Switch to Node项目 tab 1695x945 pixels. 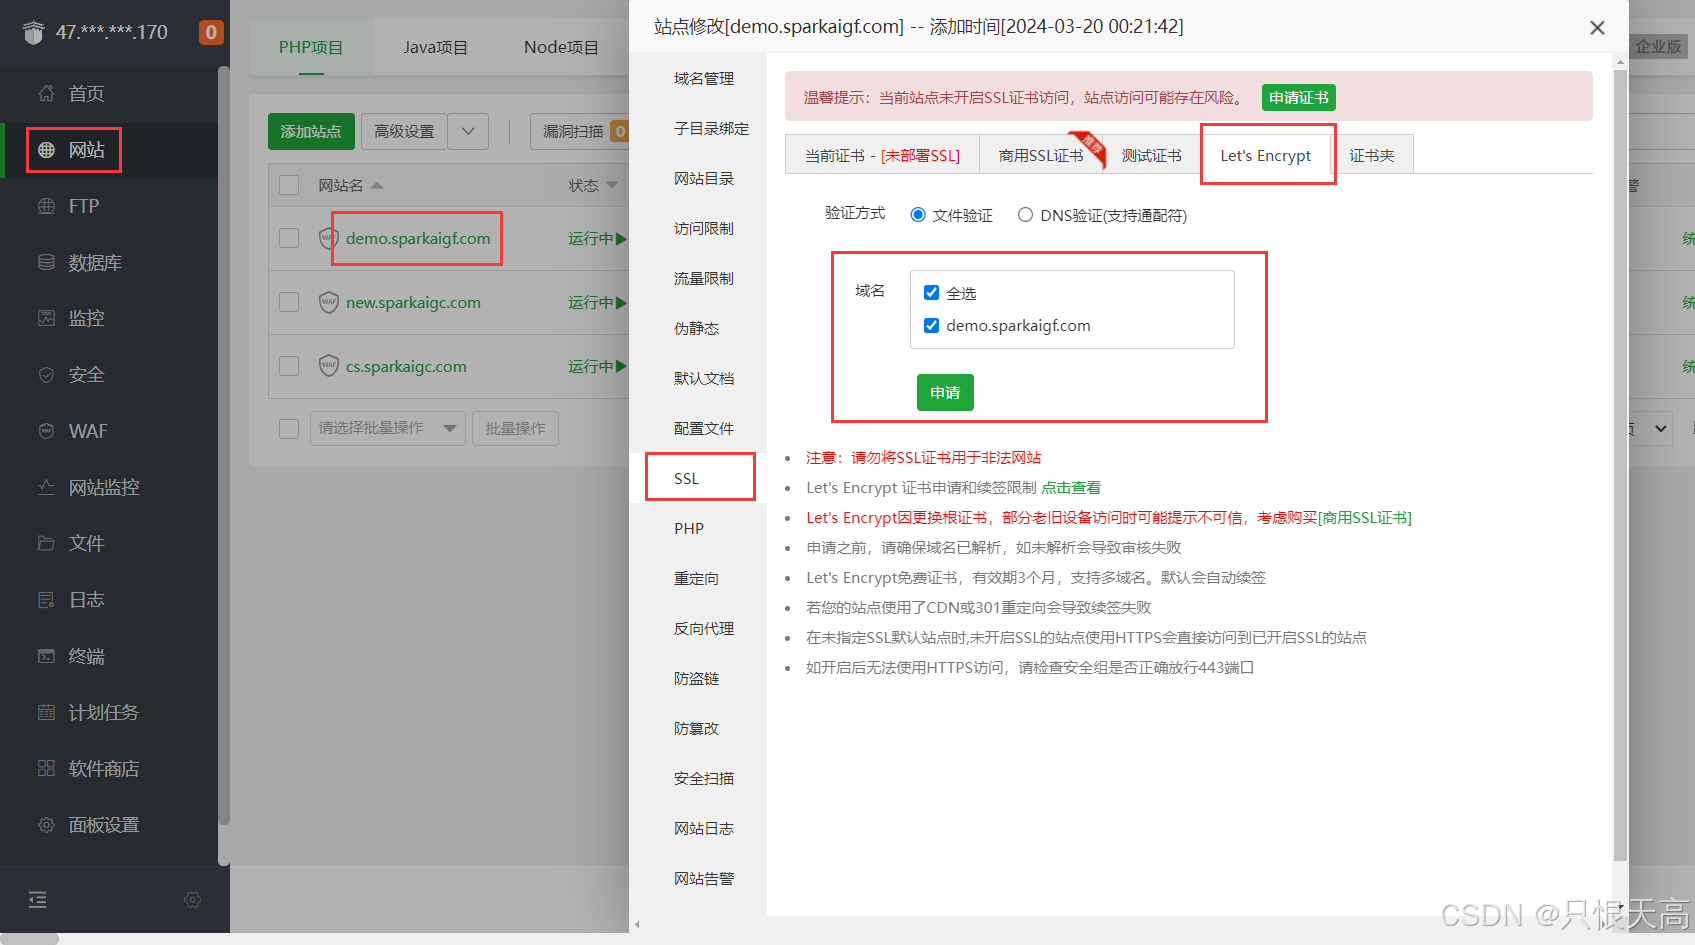click(x=561, y=47)
